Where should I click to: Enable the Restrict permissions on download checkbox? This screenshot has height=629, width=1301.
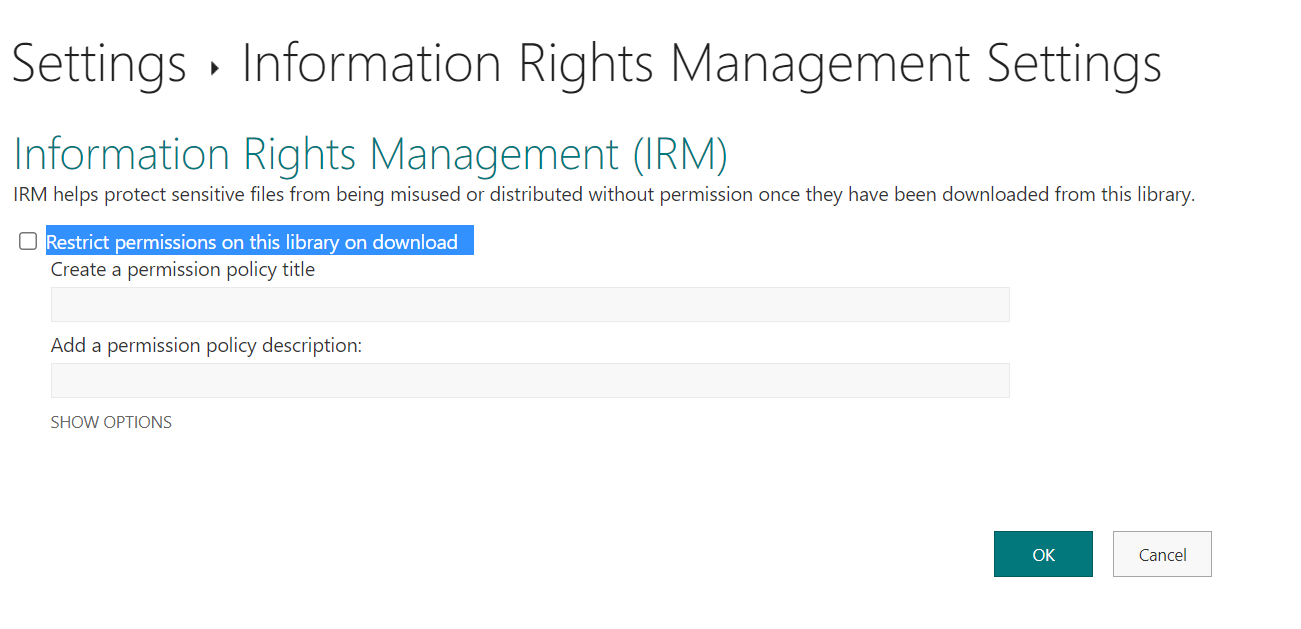(x=28, y=241)
